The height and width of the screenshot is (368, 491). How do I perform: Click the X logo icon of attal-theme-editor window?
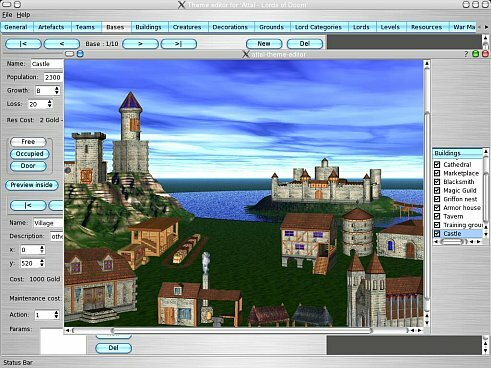(246, 54)
